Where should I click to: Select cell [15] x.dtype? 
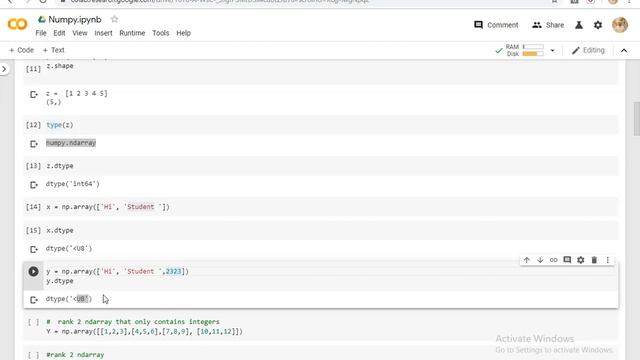[x=321, y=230]
